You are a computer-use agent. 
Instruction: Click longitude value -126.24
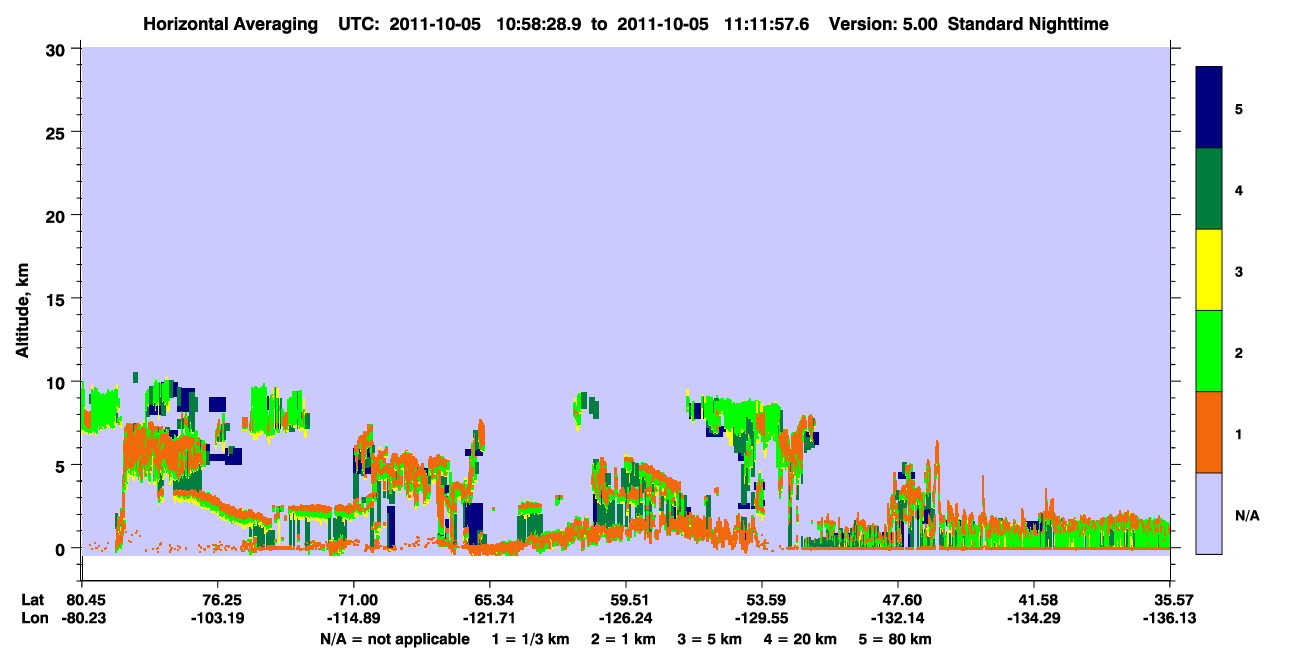pos(626,618)
